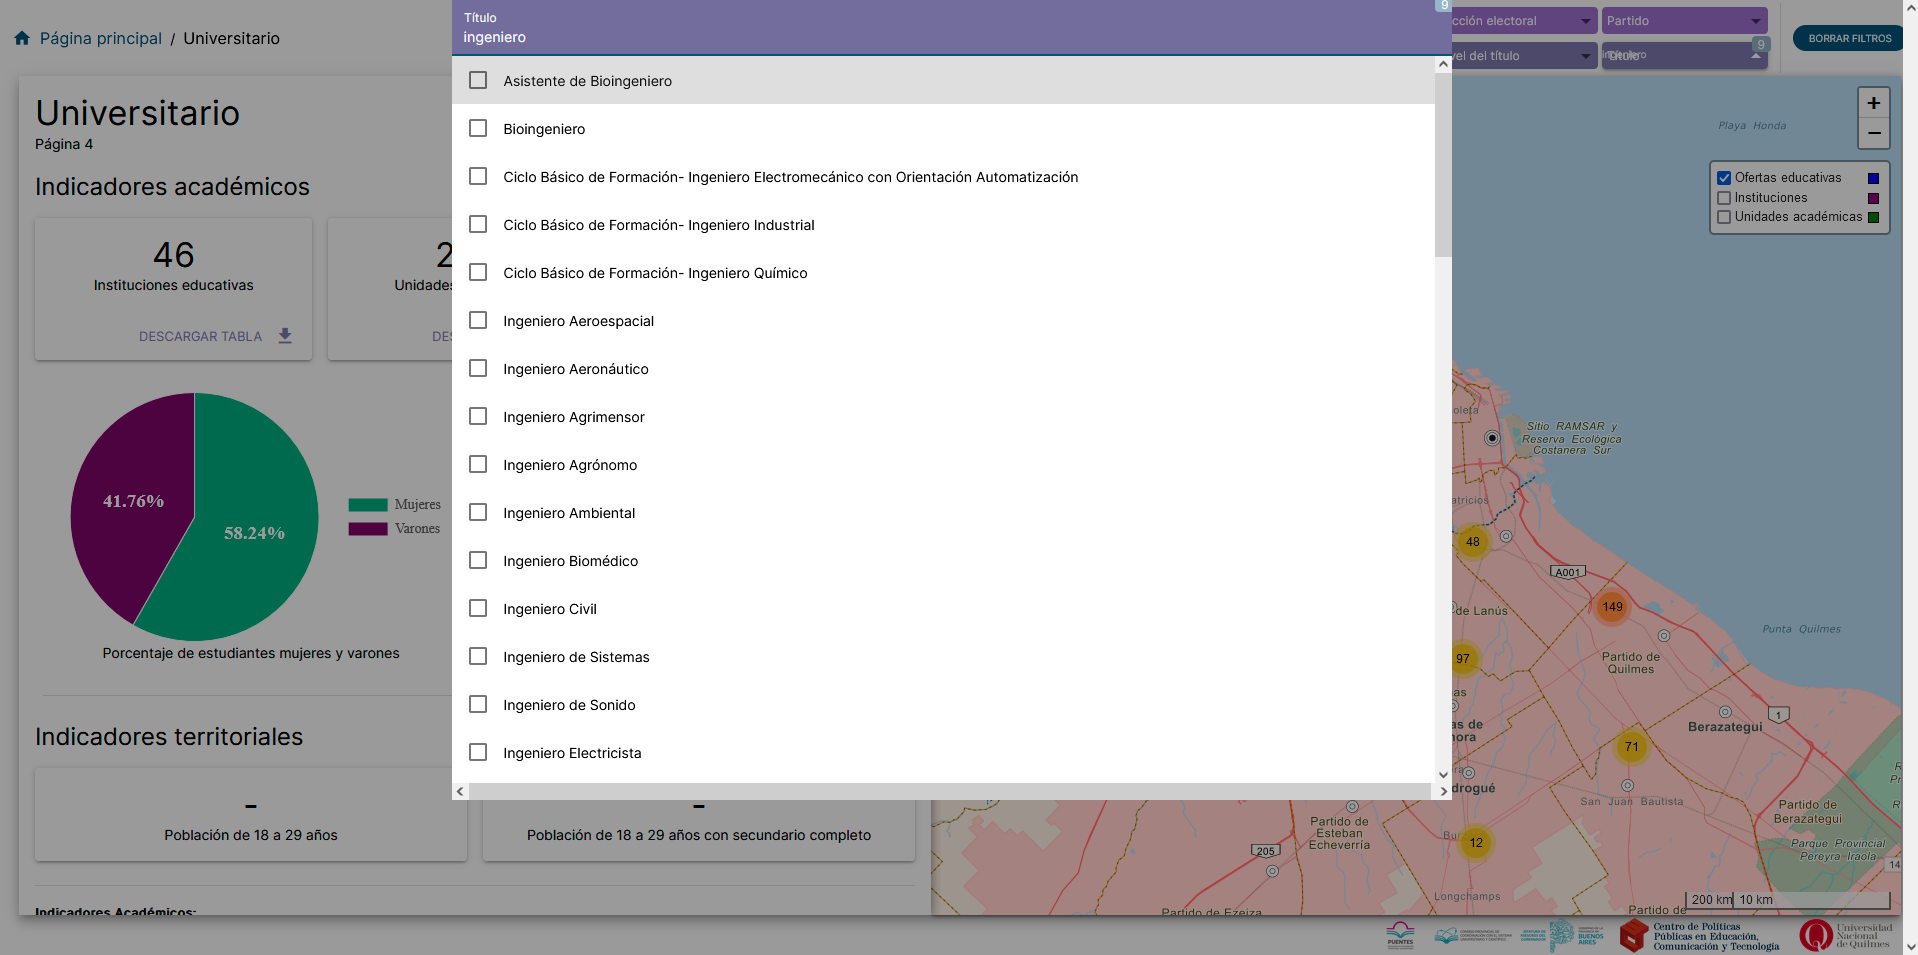Disable the Ofertas educativas map layer

tap(1724, 178)
